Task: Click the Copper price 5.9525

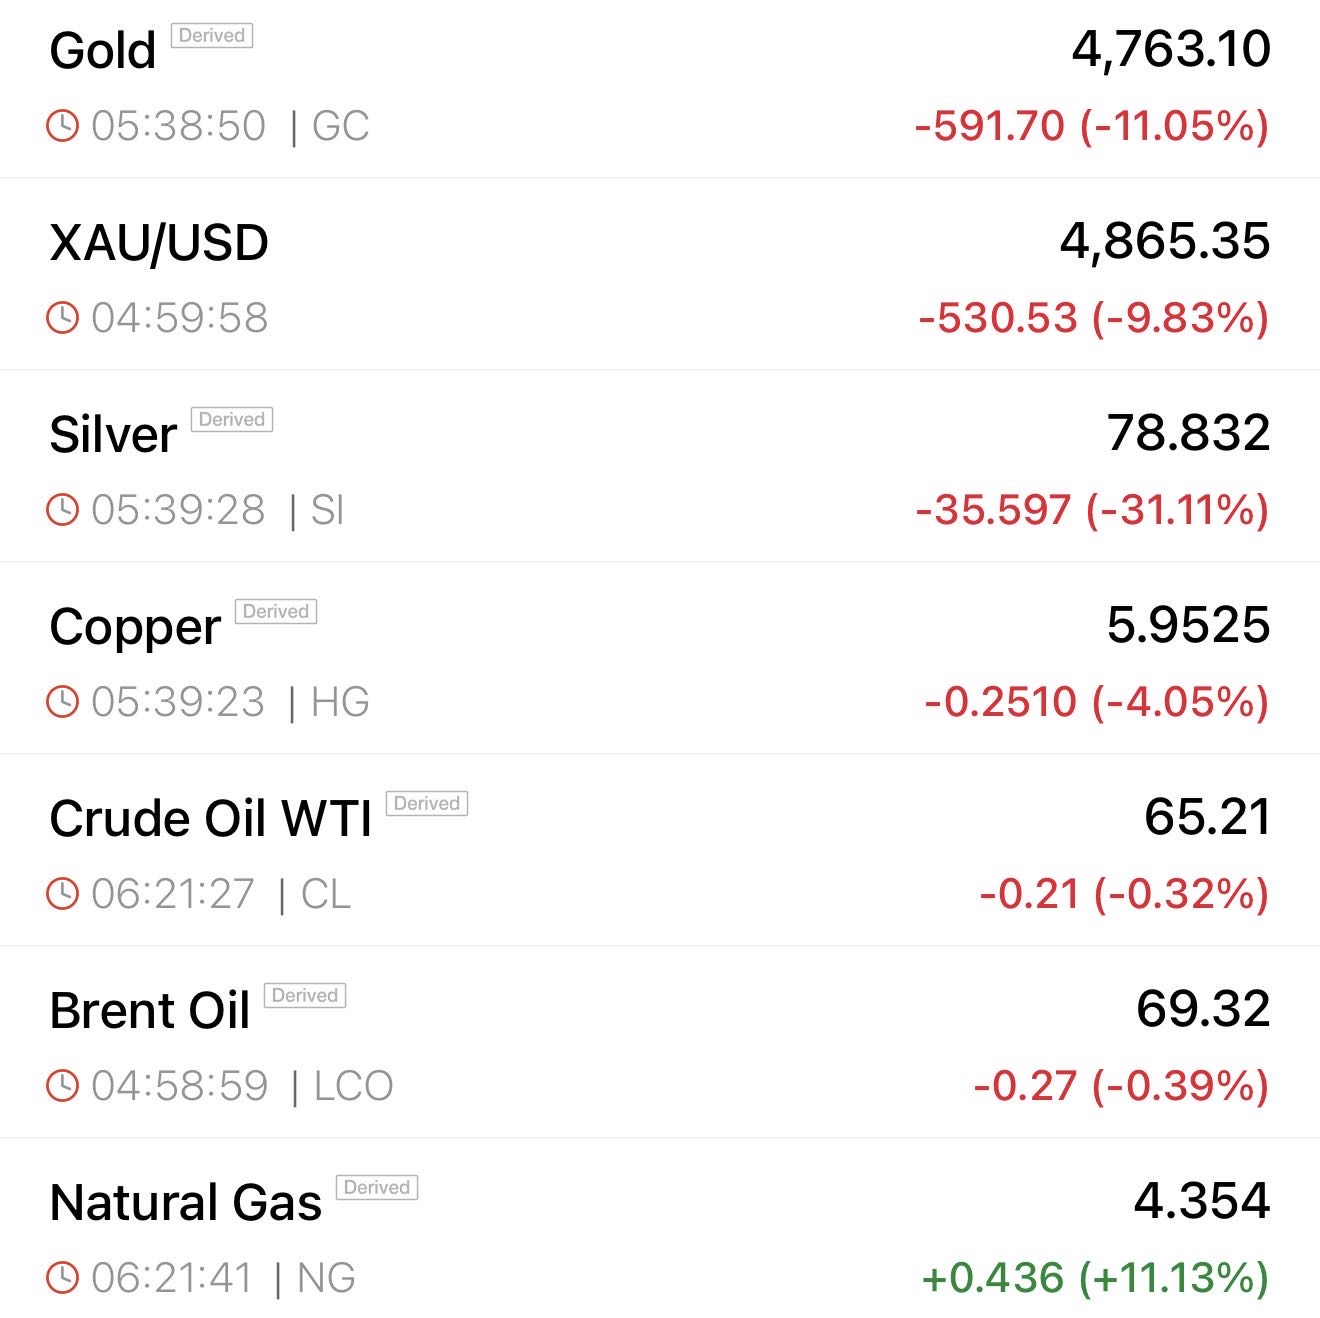Action: (1188, 625)
